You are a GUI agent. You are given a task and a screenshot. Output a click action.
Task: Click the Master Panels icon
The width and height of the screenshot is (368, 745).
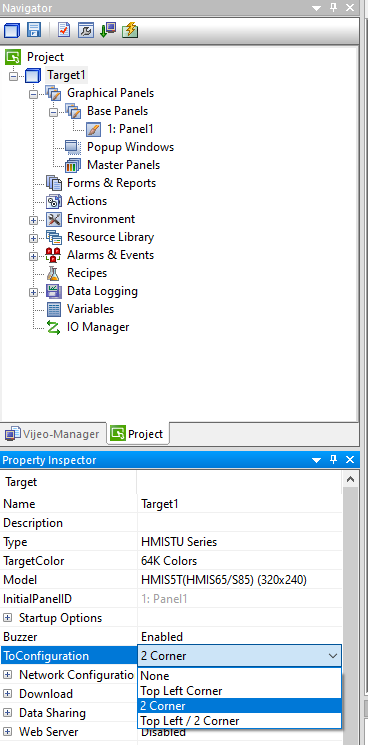click(x=73, y=165)
